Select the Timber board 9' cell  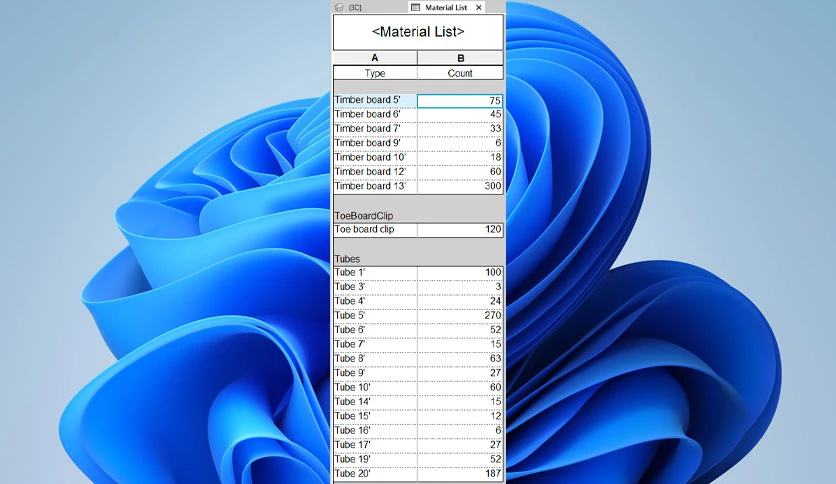coord(375,143)
